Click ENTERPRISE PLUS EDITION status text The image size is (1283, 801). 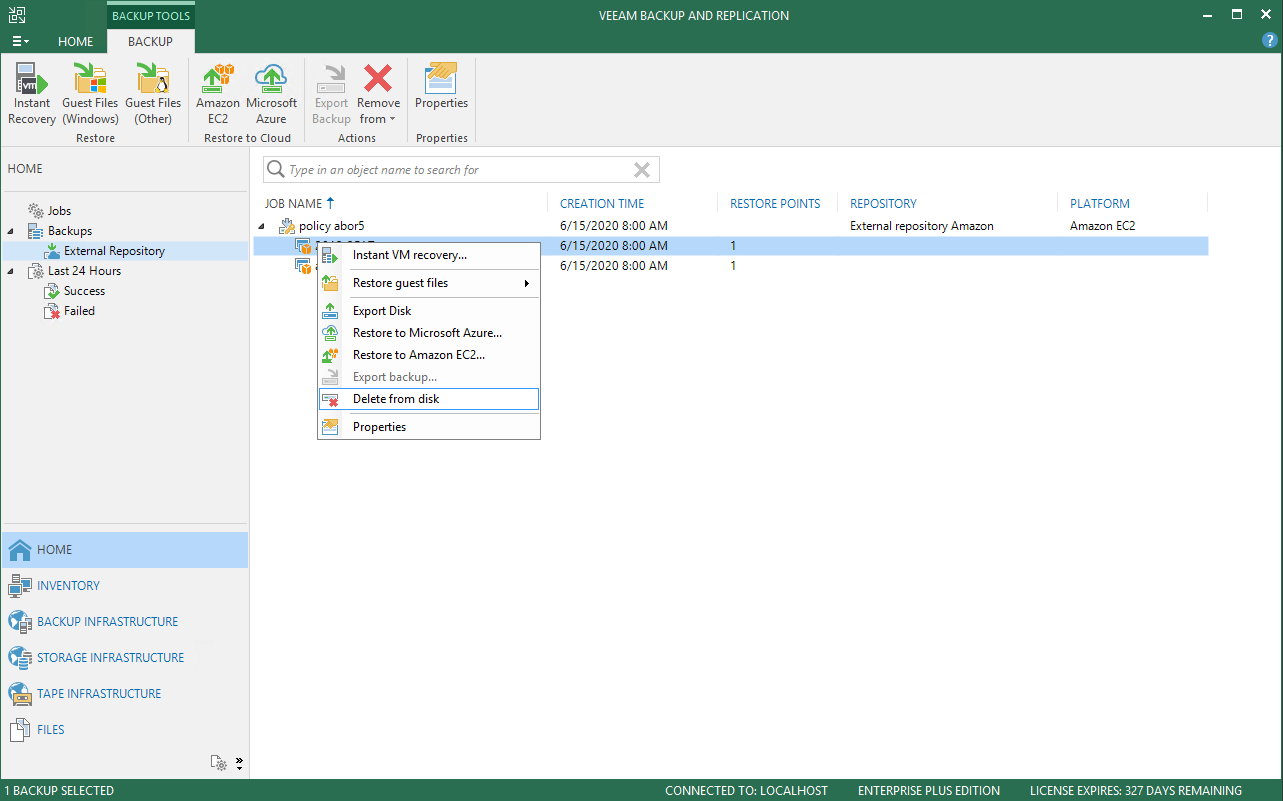click(929, 791)
